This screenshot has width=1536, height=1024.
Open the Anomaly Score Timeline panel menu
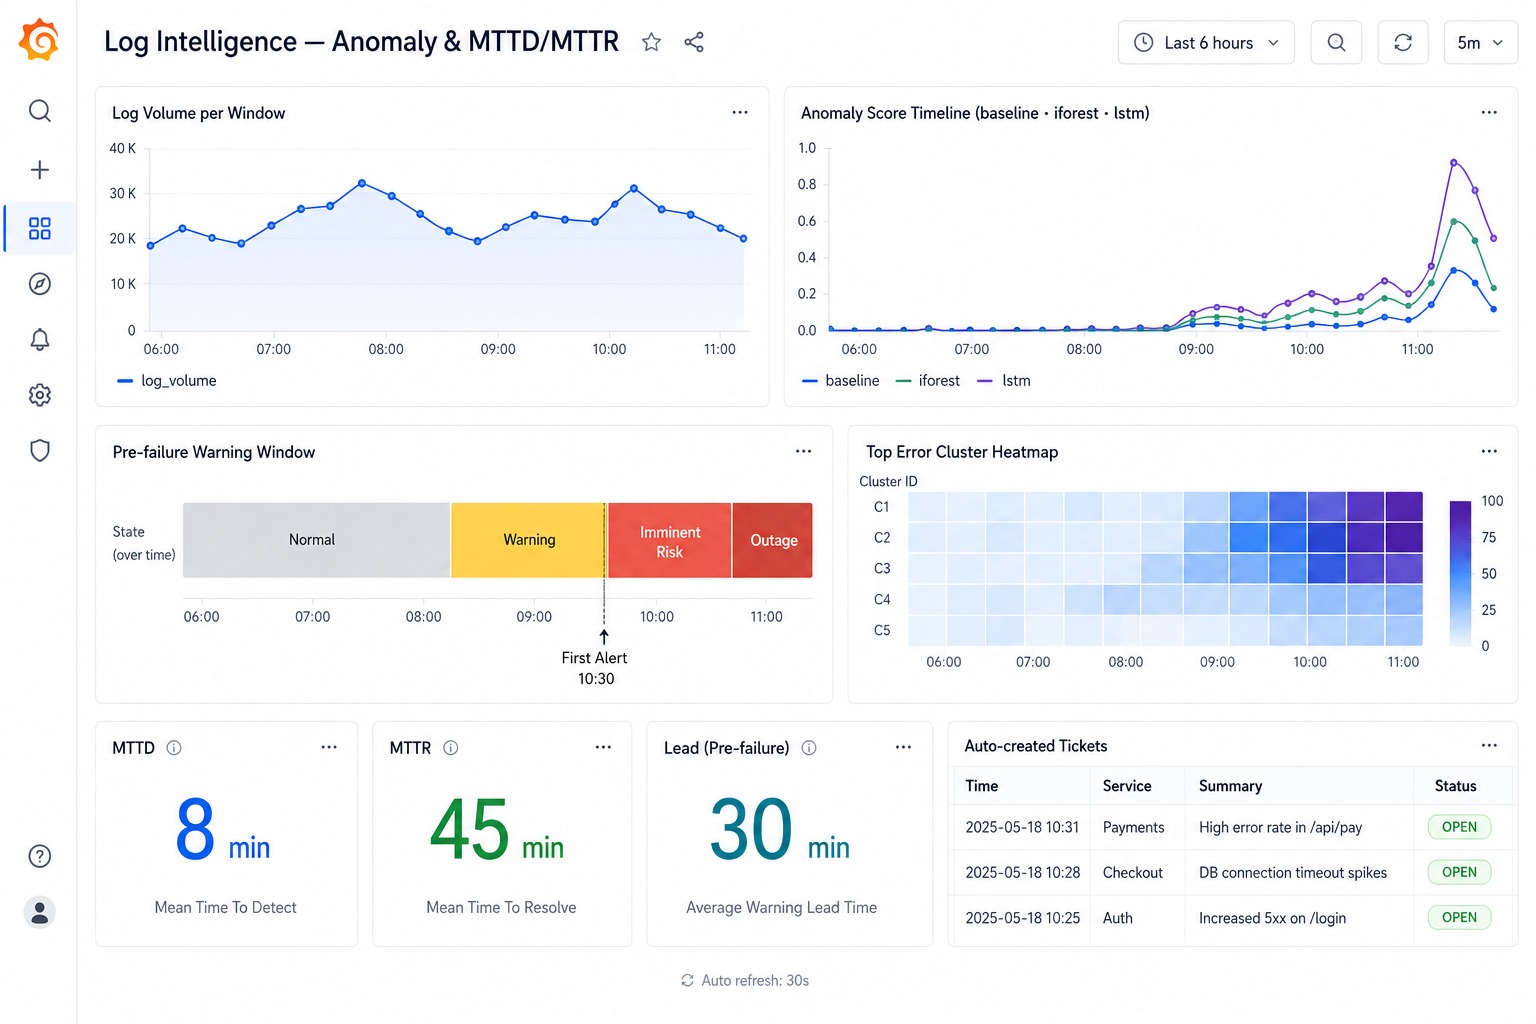(x=1489, y=112)
